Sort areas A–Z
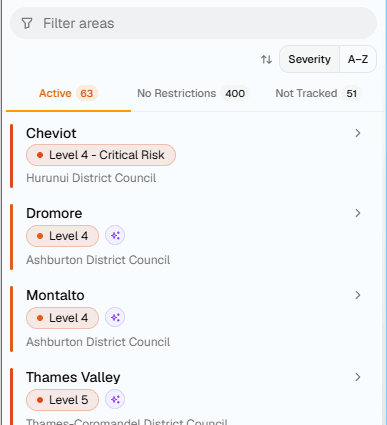 click(x=358, y=59)
